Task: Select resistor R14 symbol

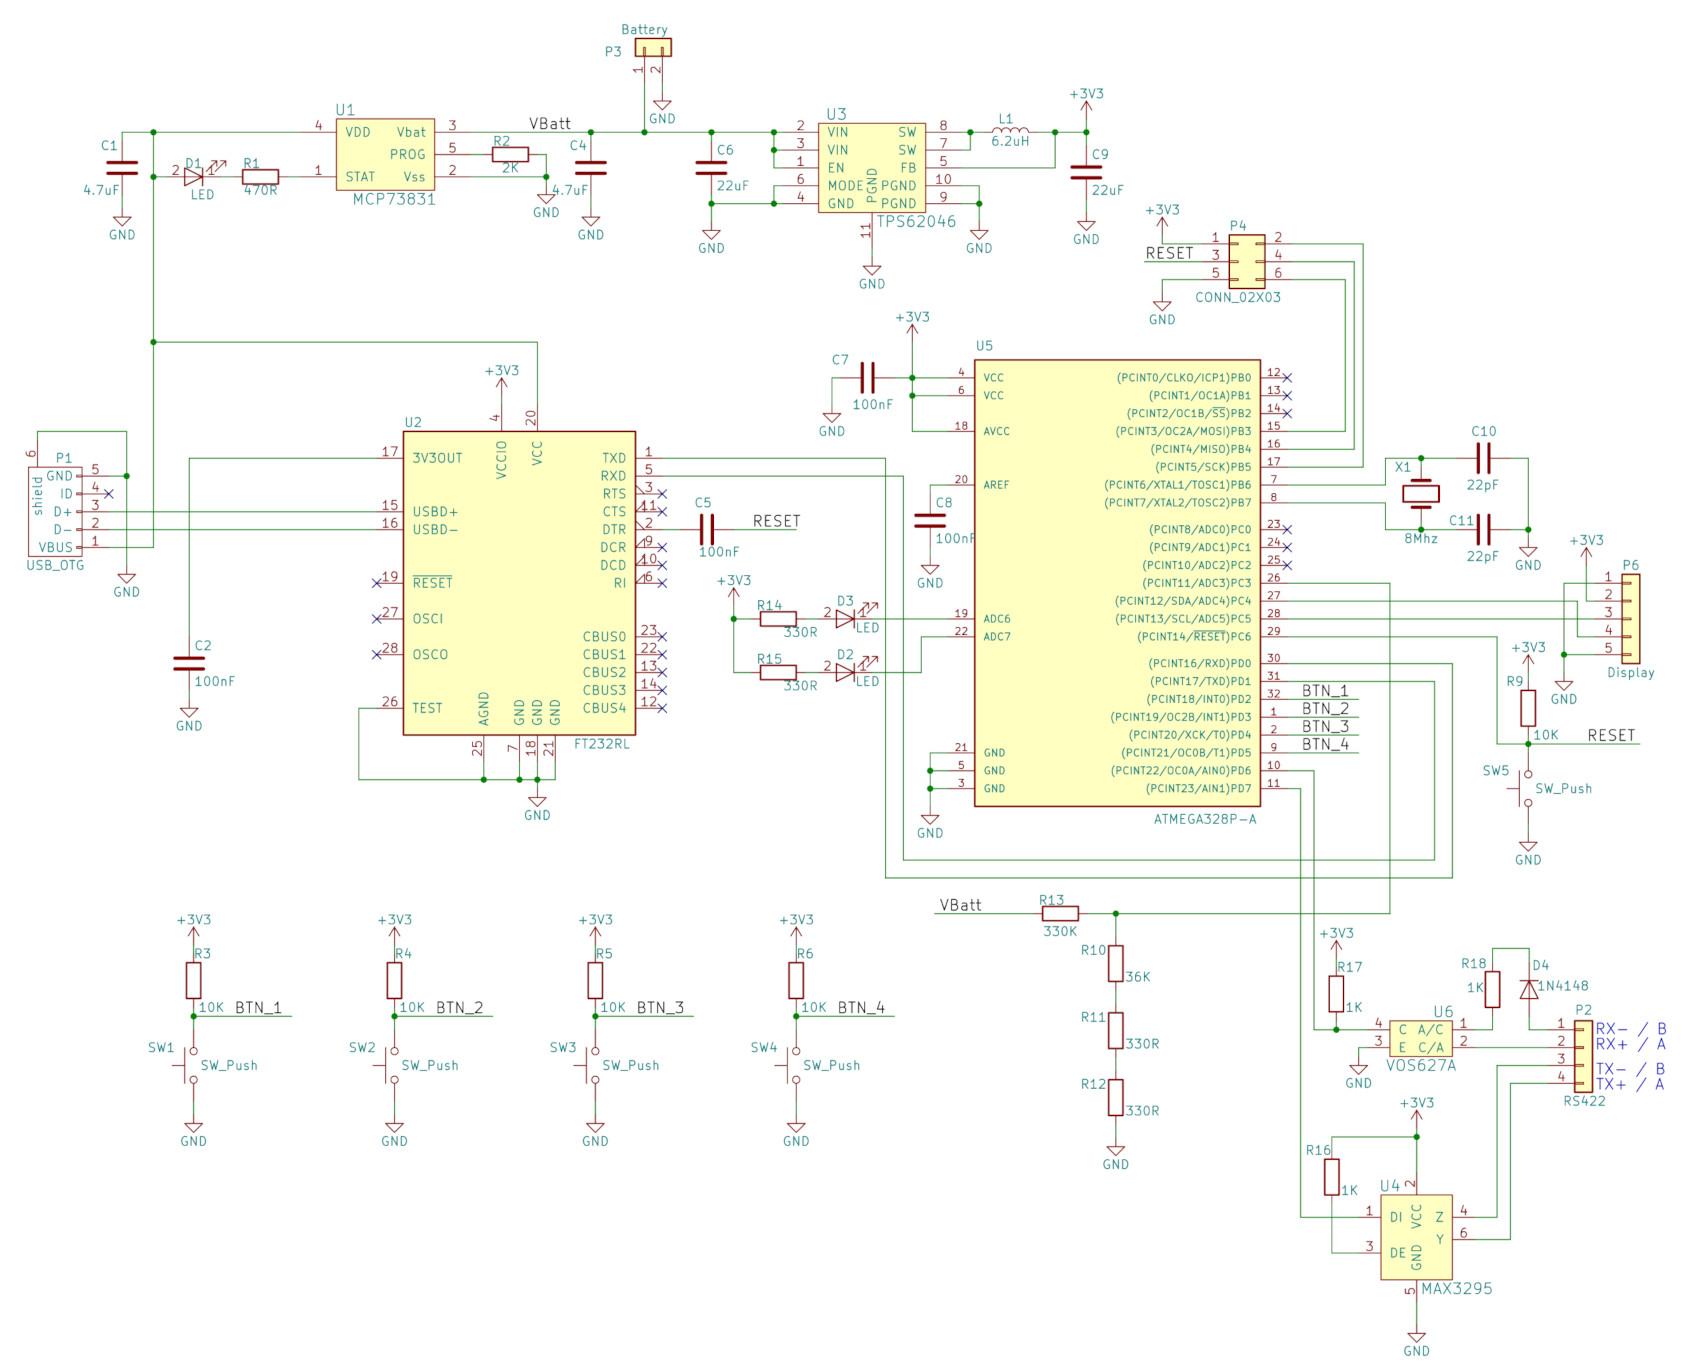Action: 778,619
